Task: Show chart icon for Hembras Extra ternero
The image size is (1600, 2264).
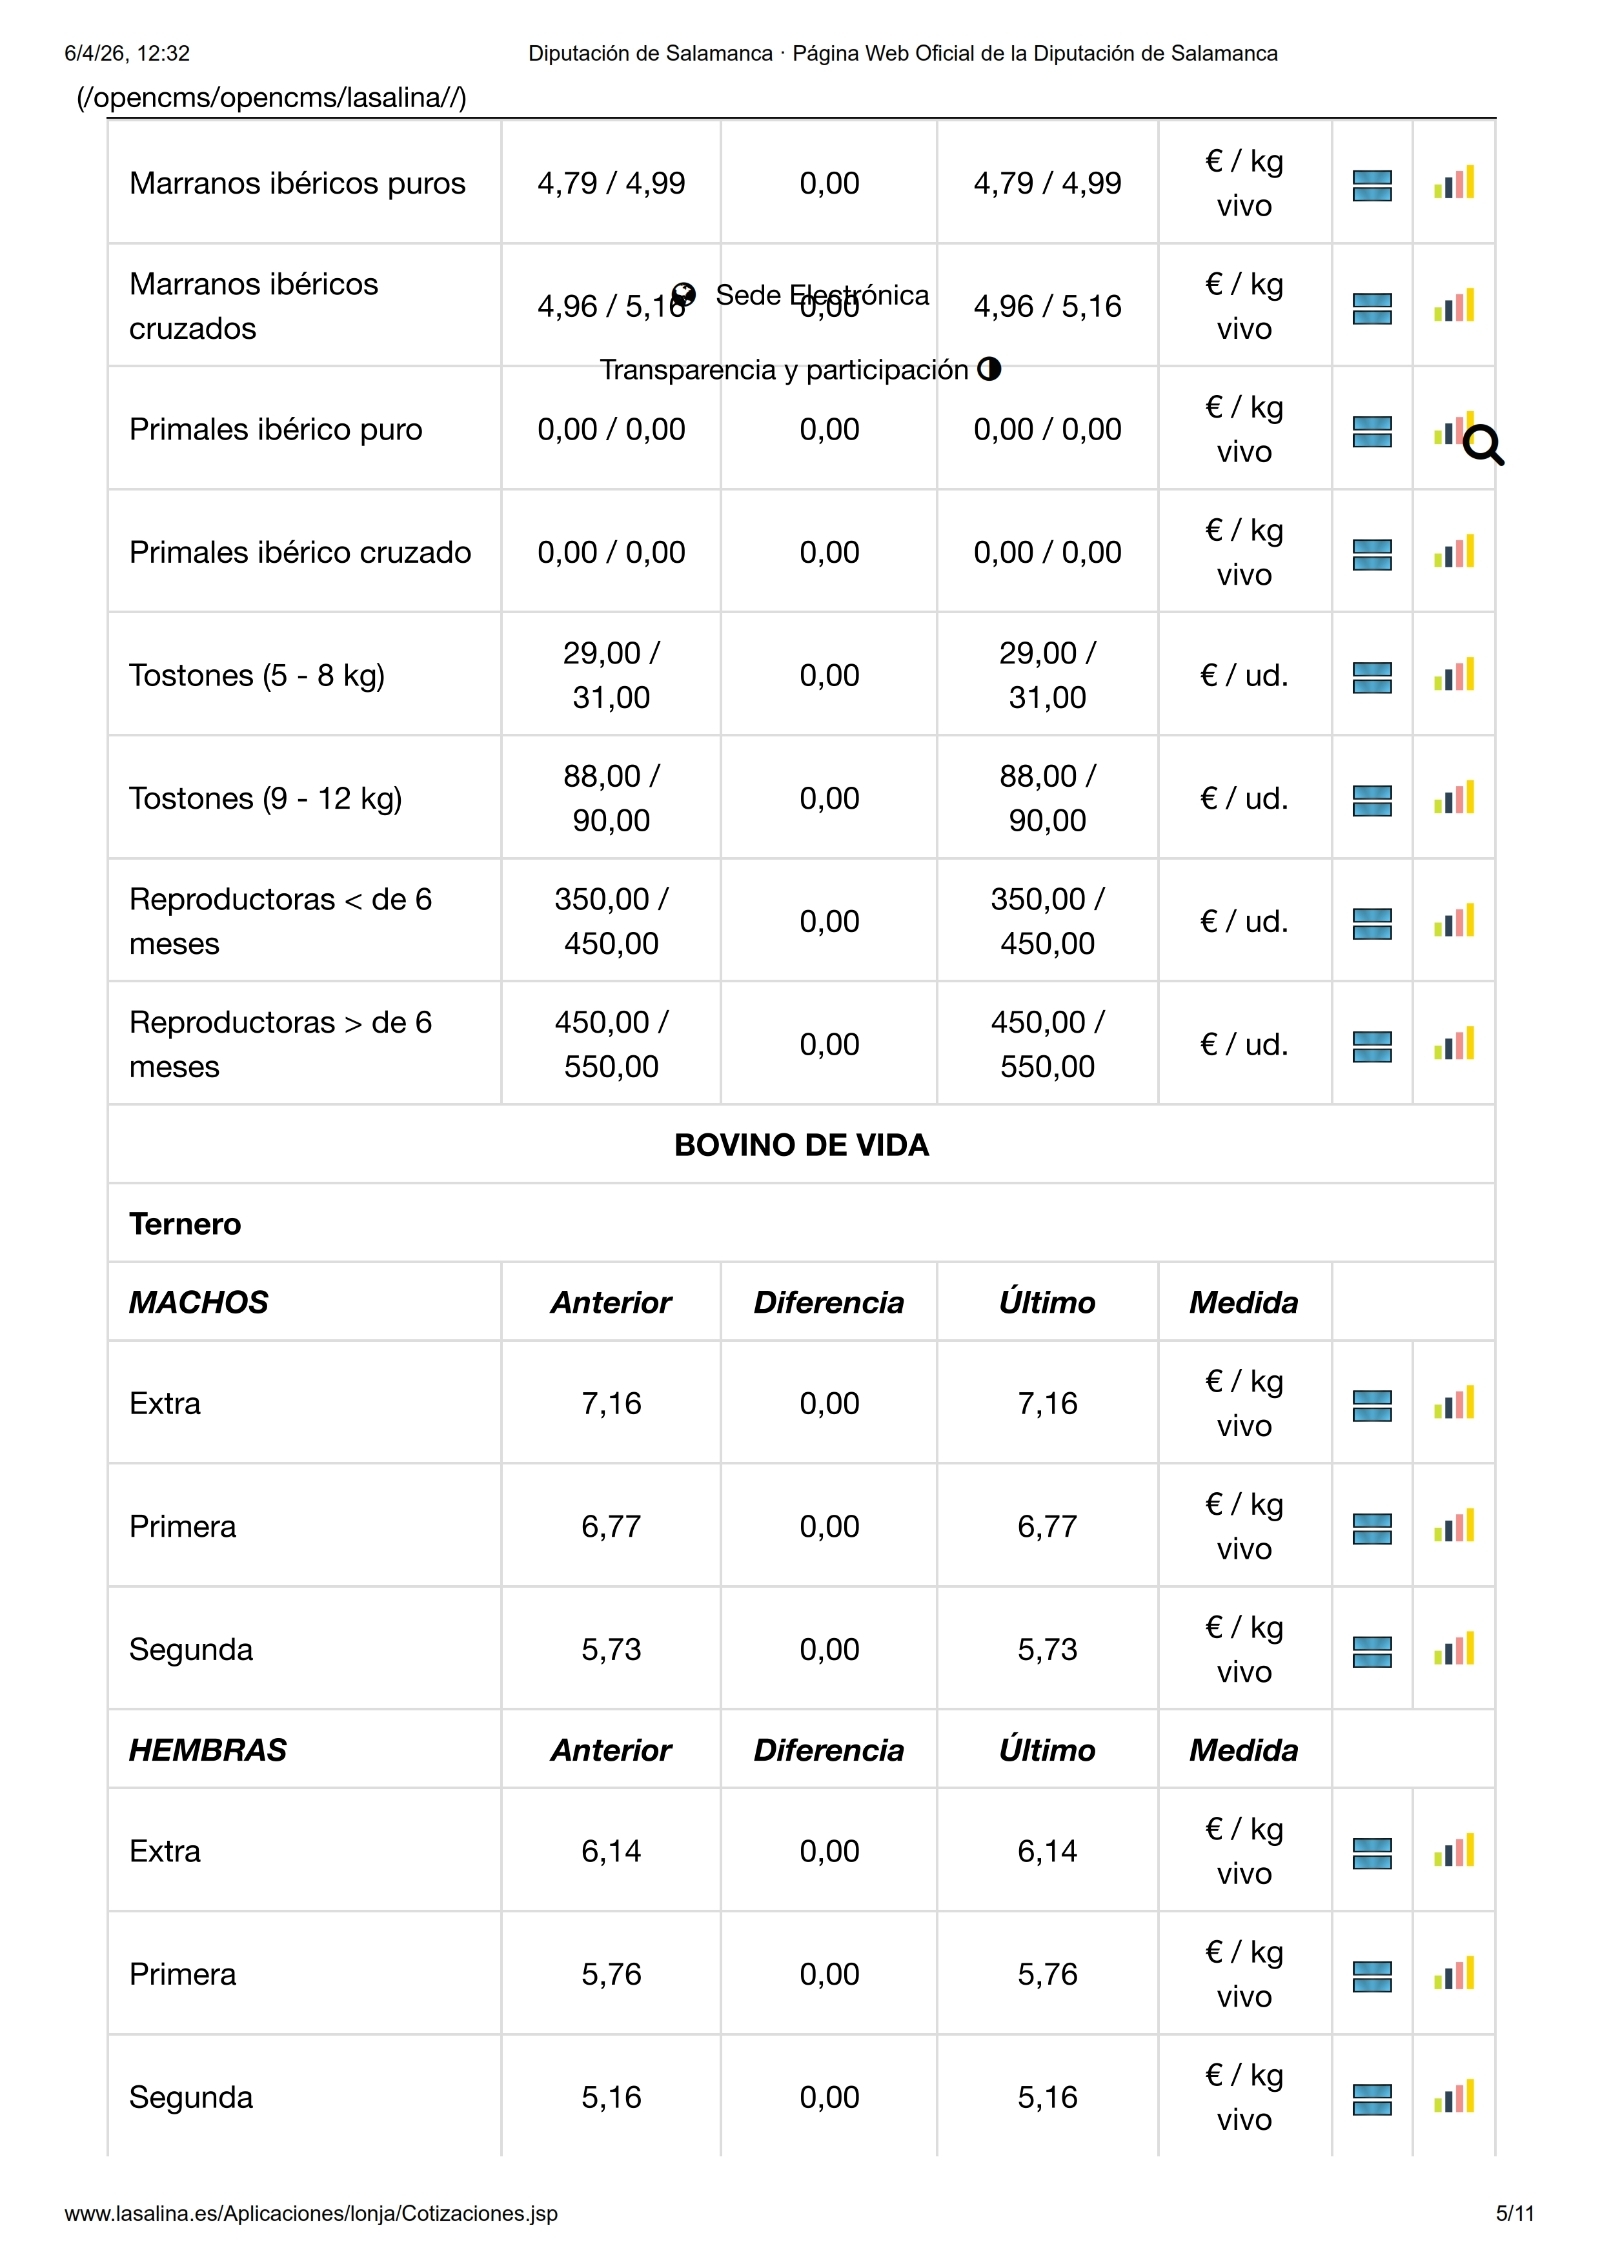Action: 1454,1851
